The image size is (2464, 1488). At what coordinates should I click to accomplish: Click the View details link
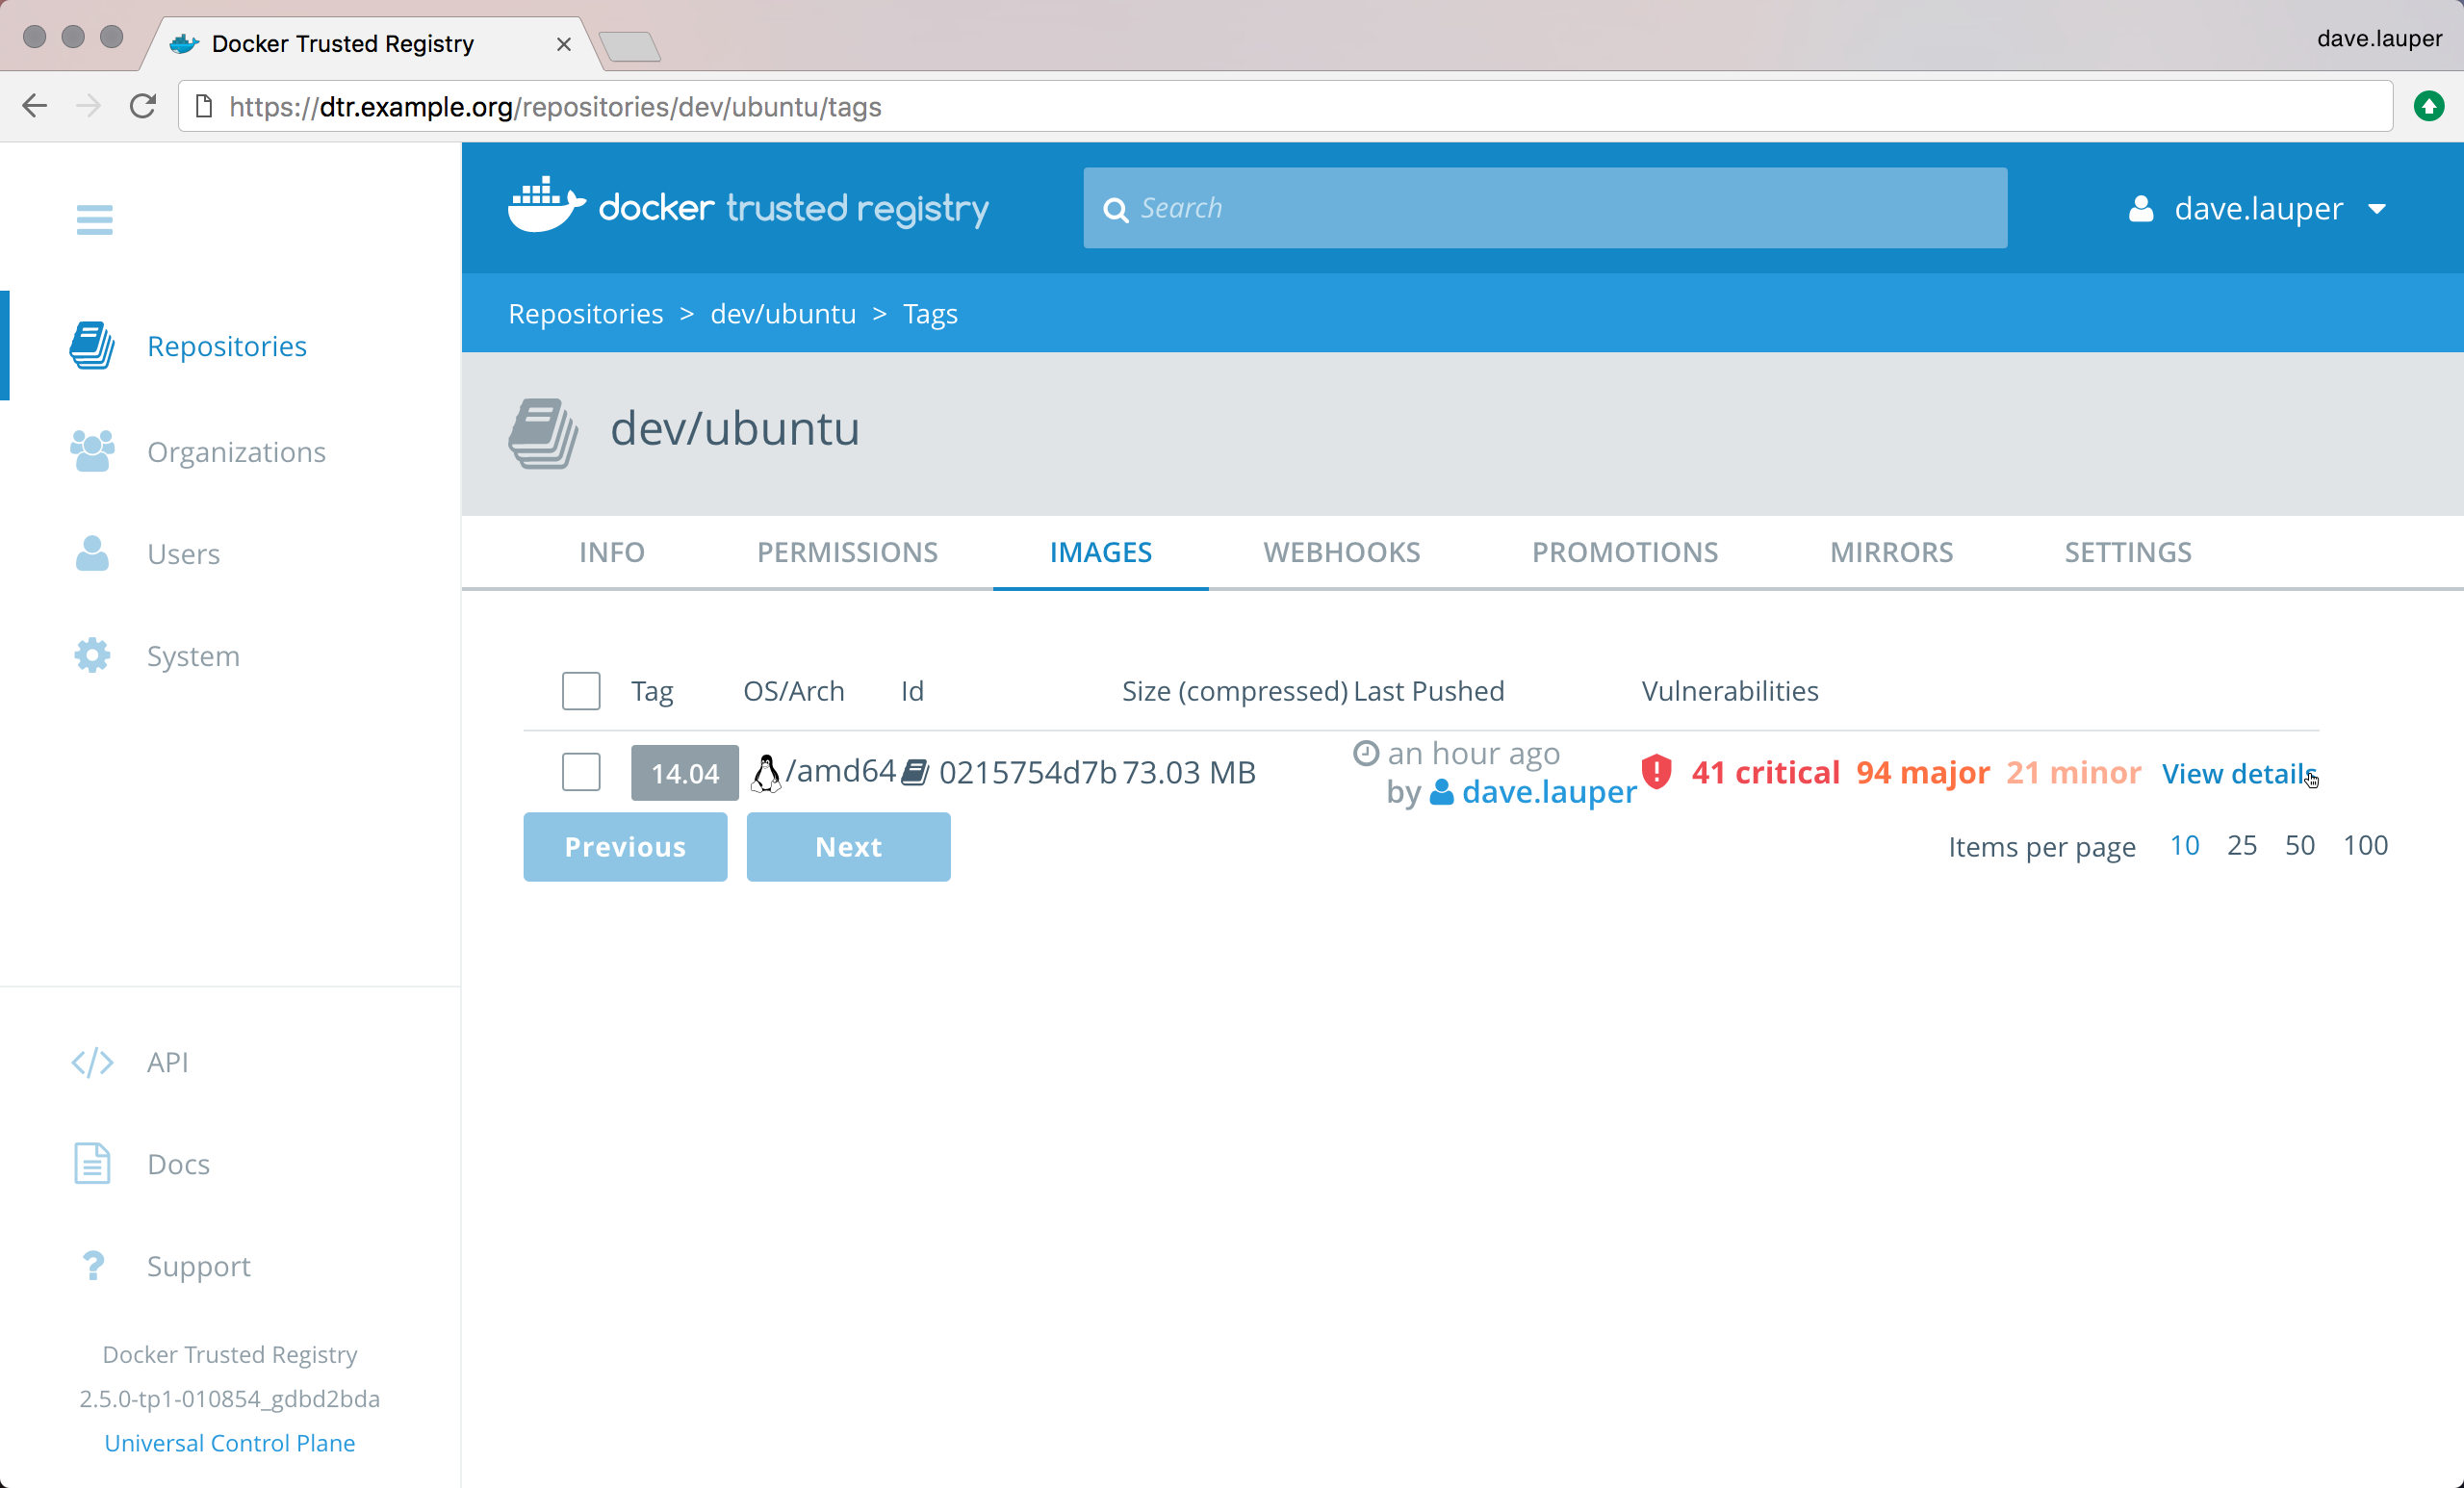pos(2236,773)
